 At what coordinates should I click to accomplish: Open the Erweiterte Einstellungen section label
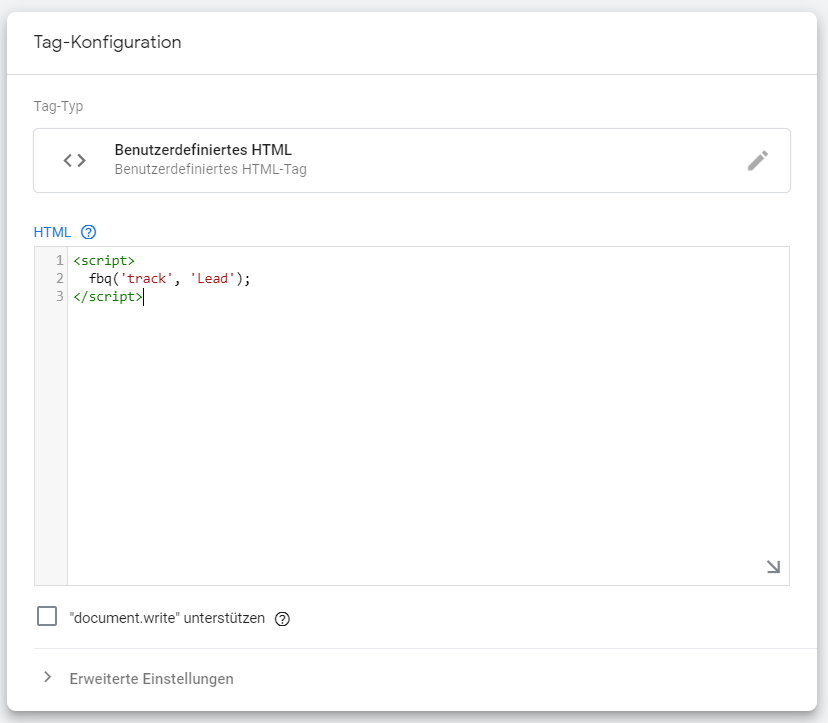point(152,679)
